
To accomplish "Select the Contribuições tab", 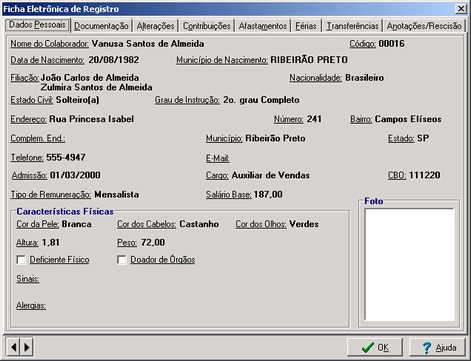I will (x=207, y=26).
